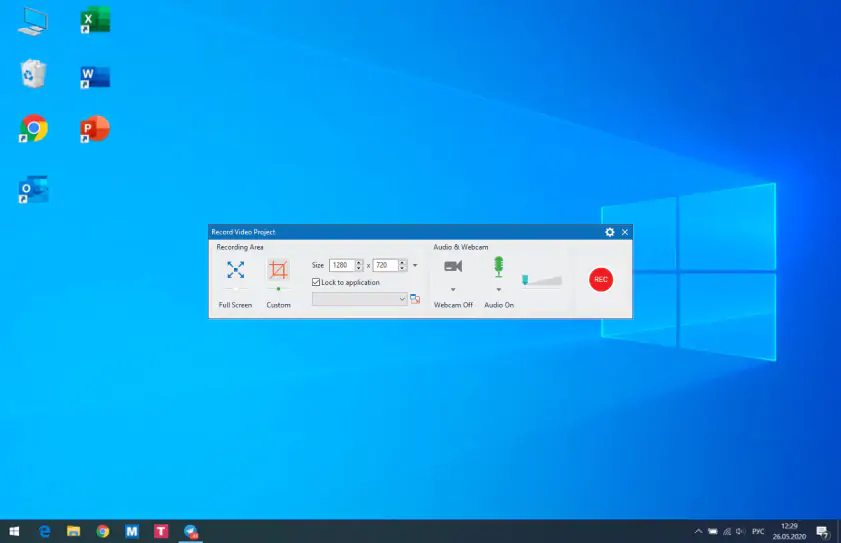The image size is (841, 543).
Task: Expand webcam options dropdown arrow
Action: [x=453, y=290]
